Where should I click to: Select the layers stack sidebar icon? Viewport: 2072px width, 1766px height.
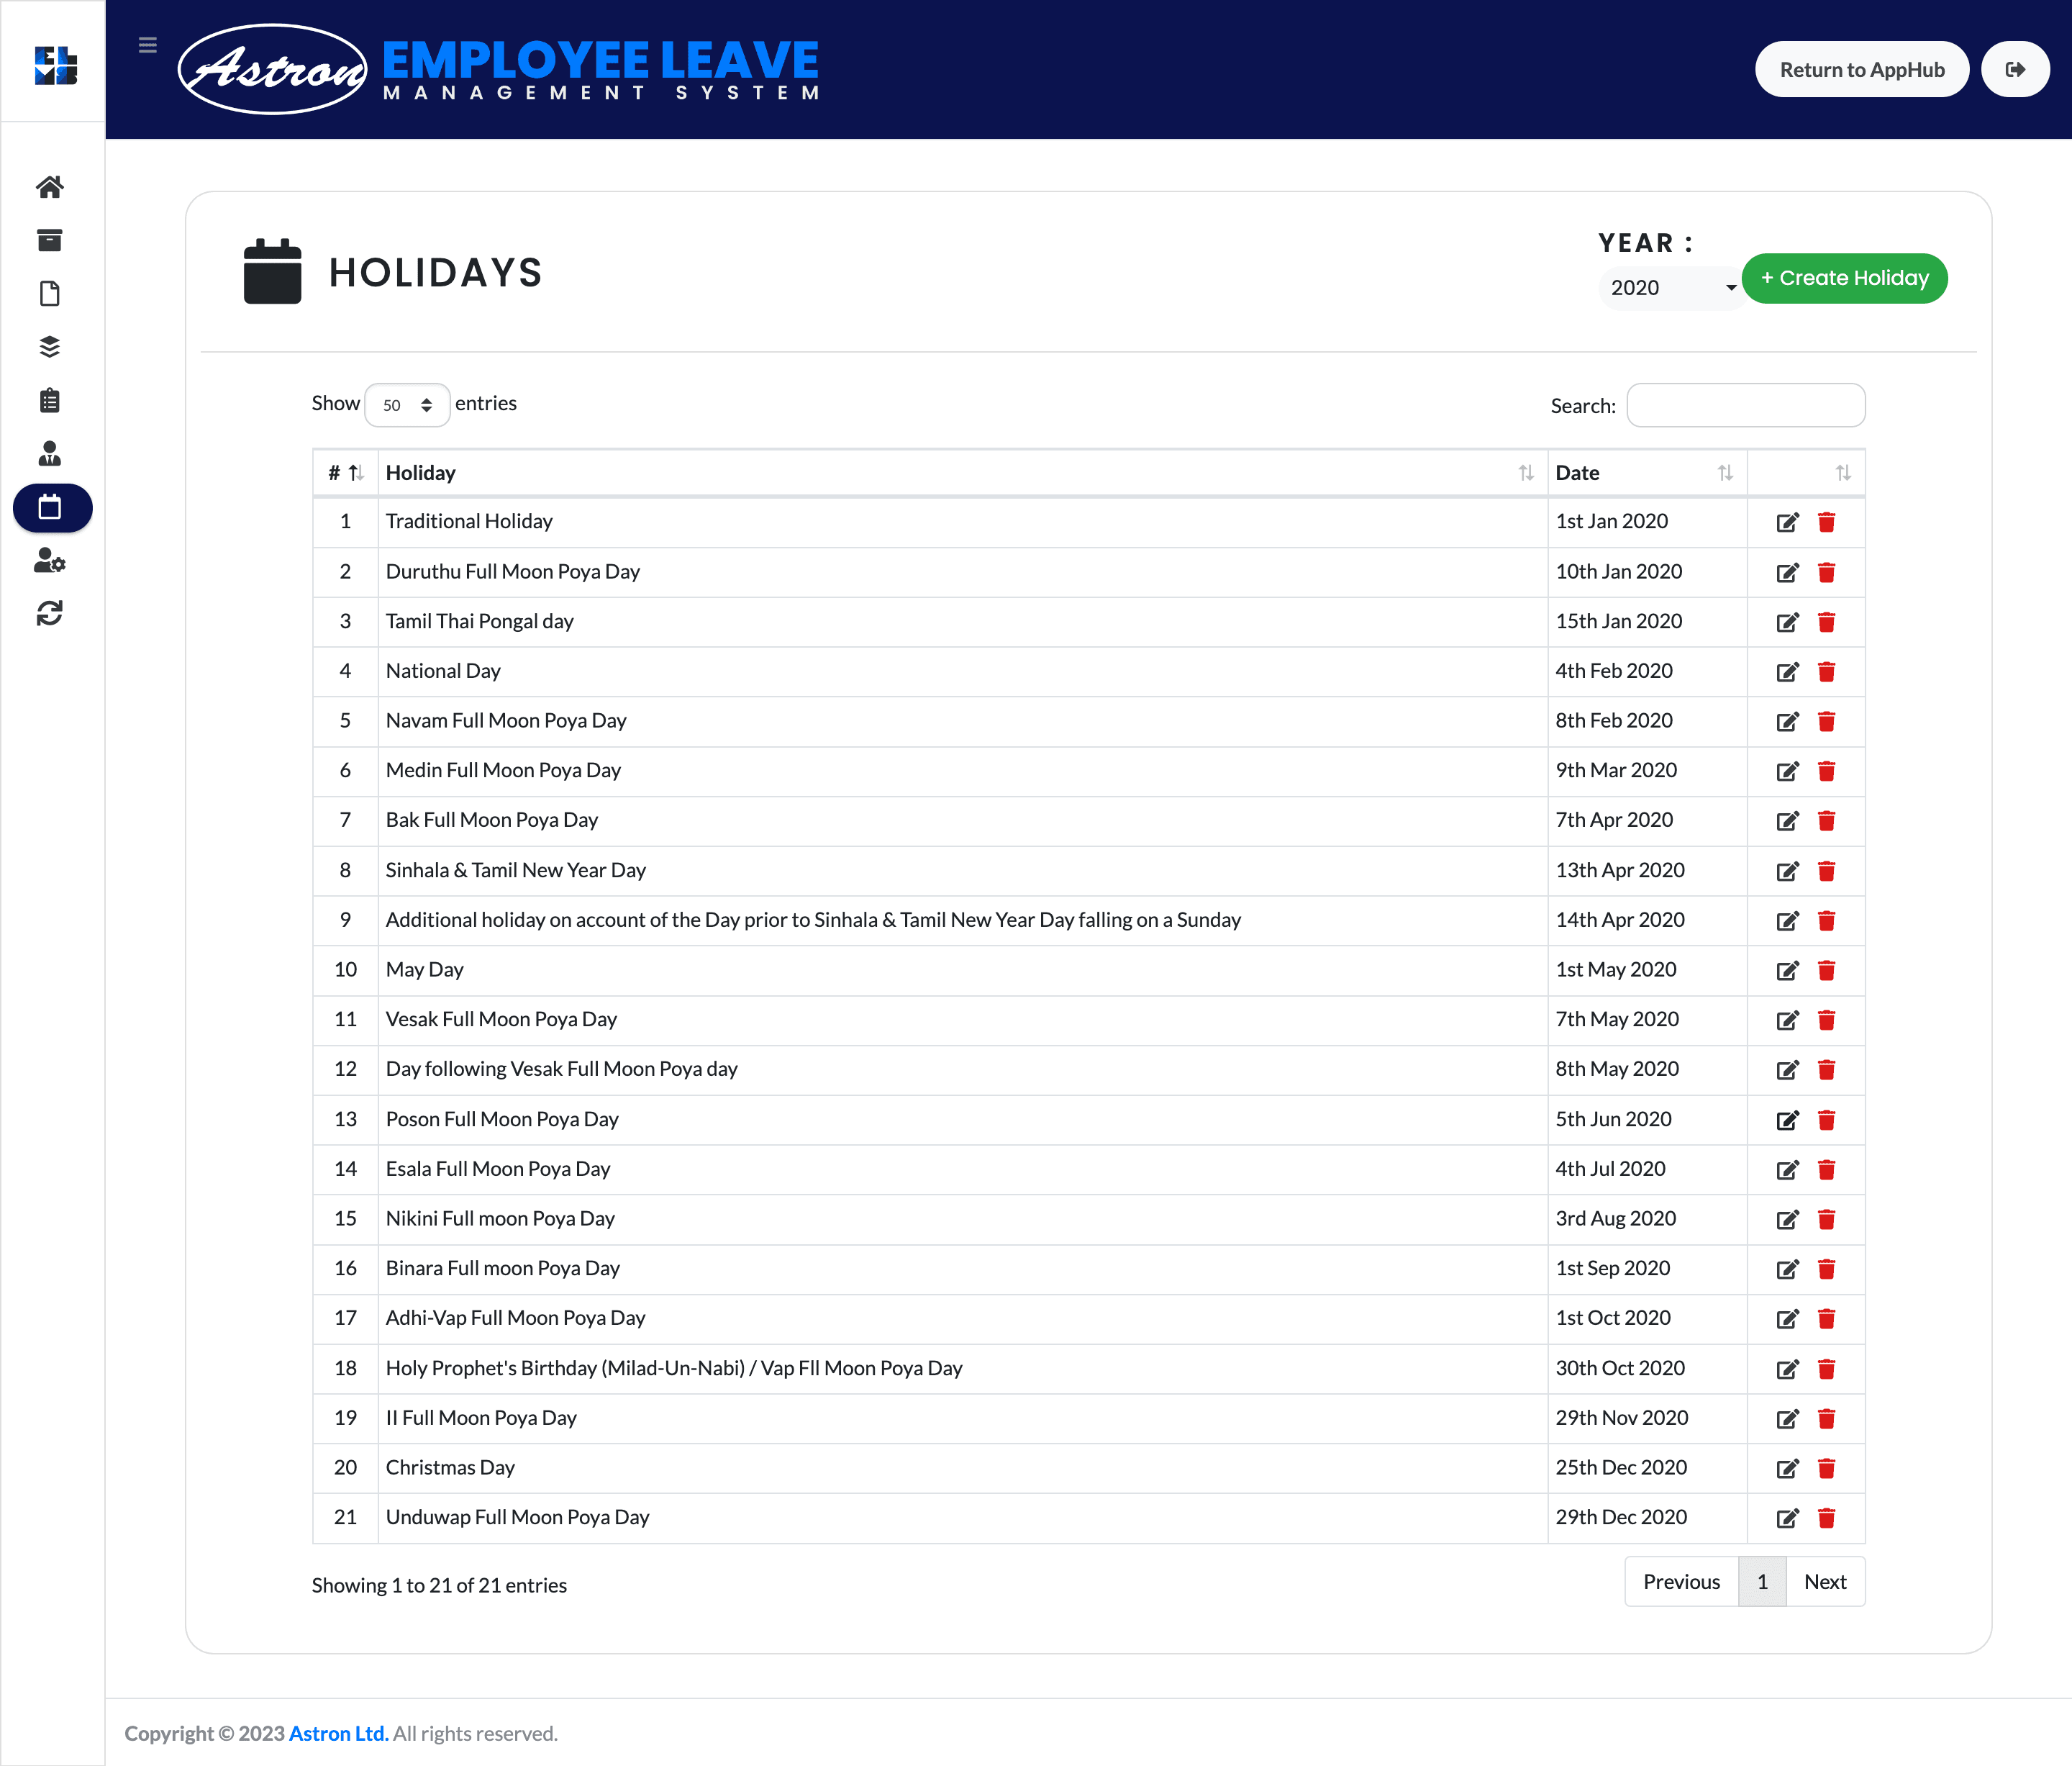pos(50,347)
